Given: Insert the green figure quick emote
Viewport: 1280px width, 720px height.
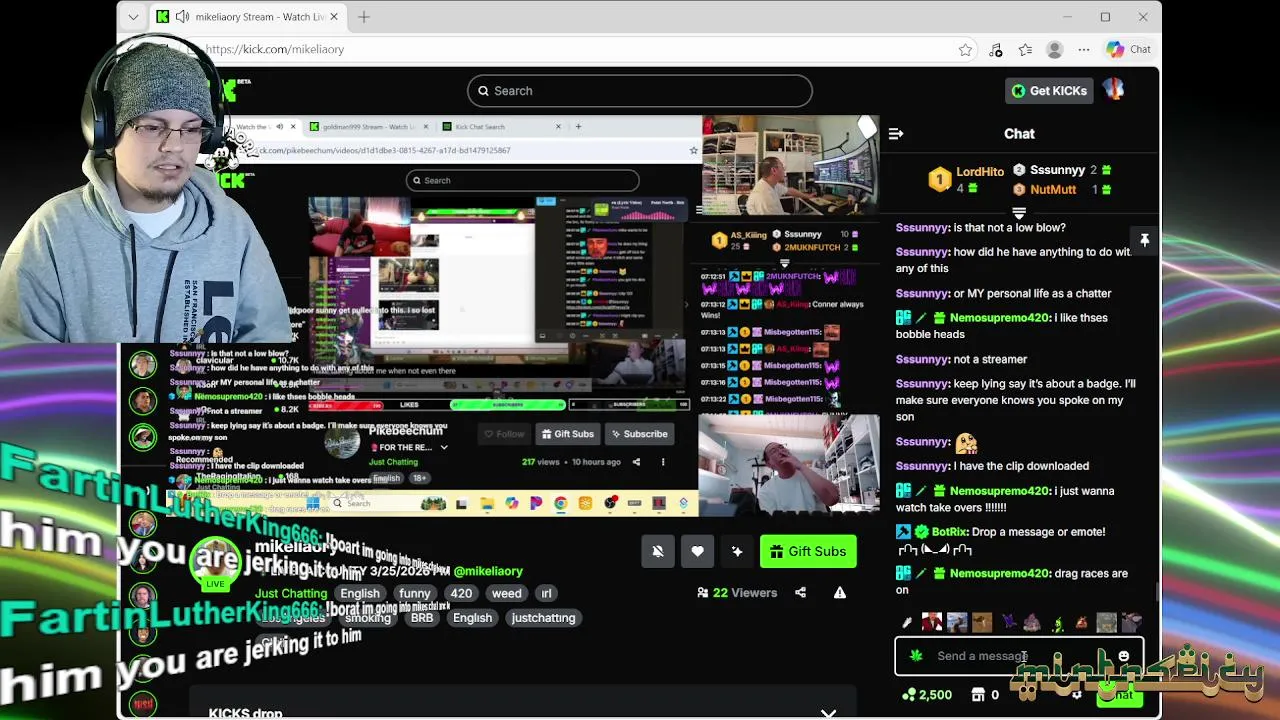Looking at the screenshot, I should tap(1057, 623).
